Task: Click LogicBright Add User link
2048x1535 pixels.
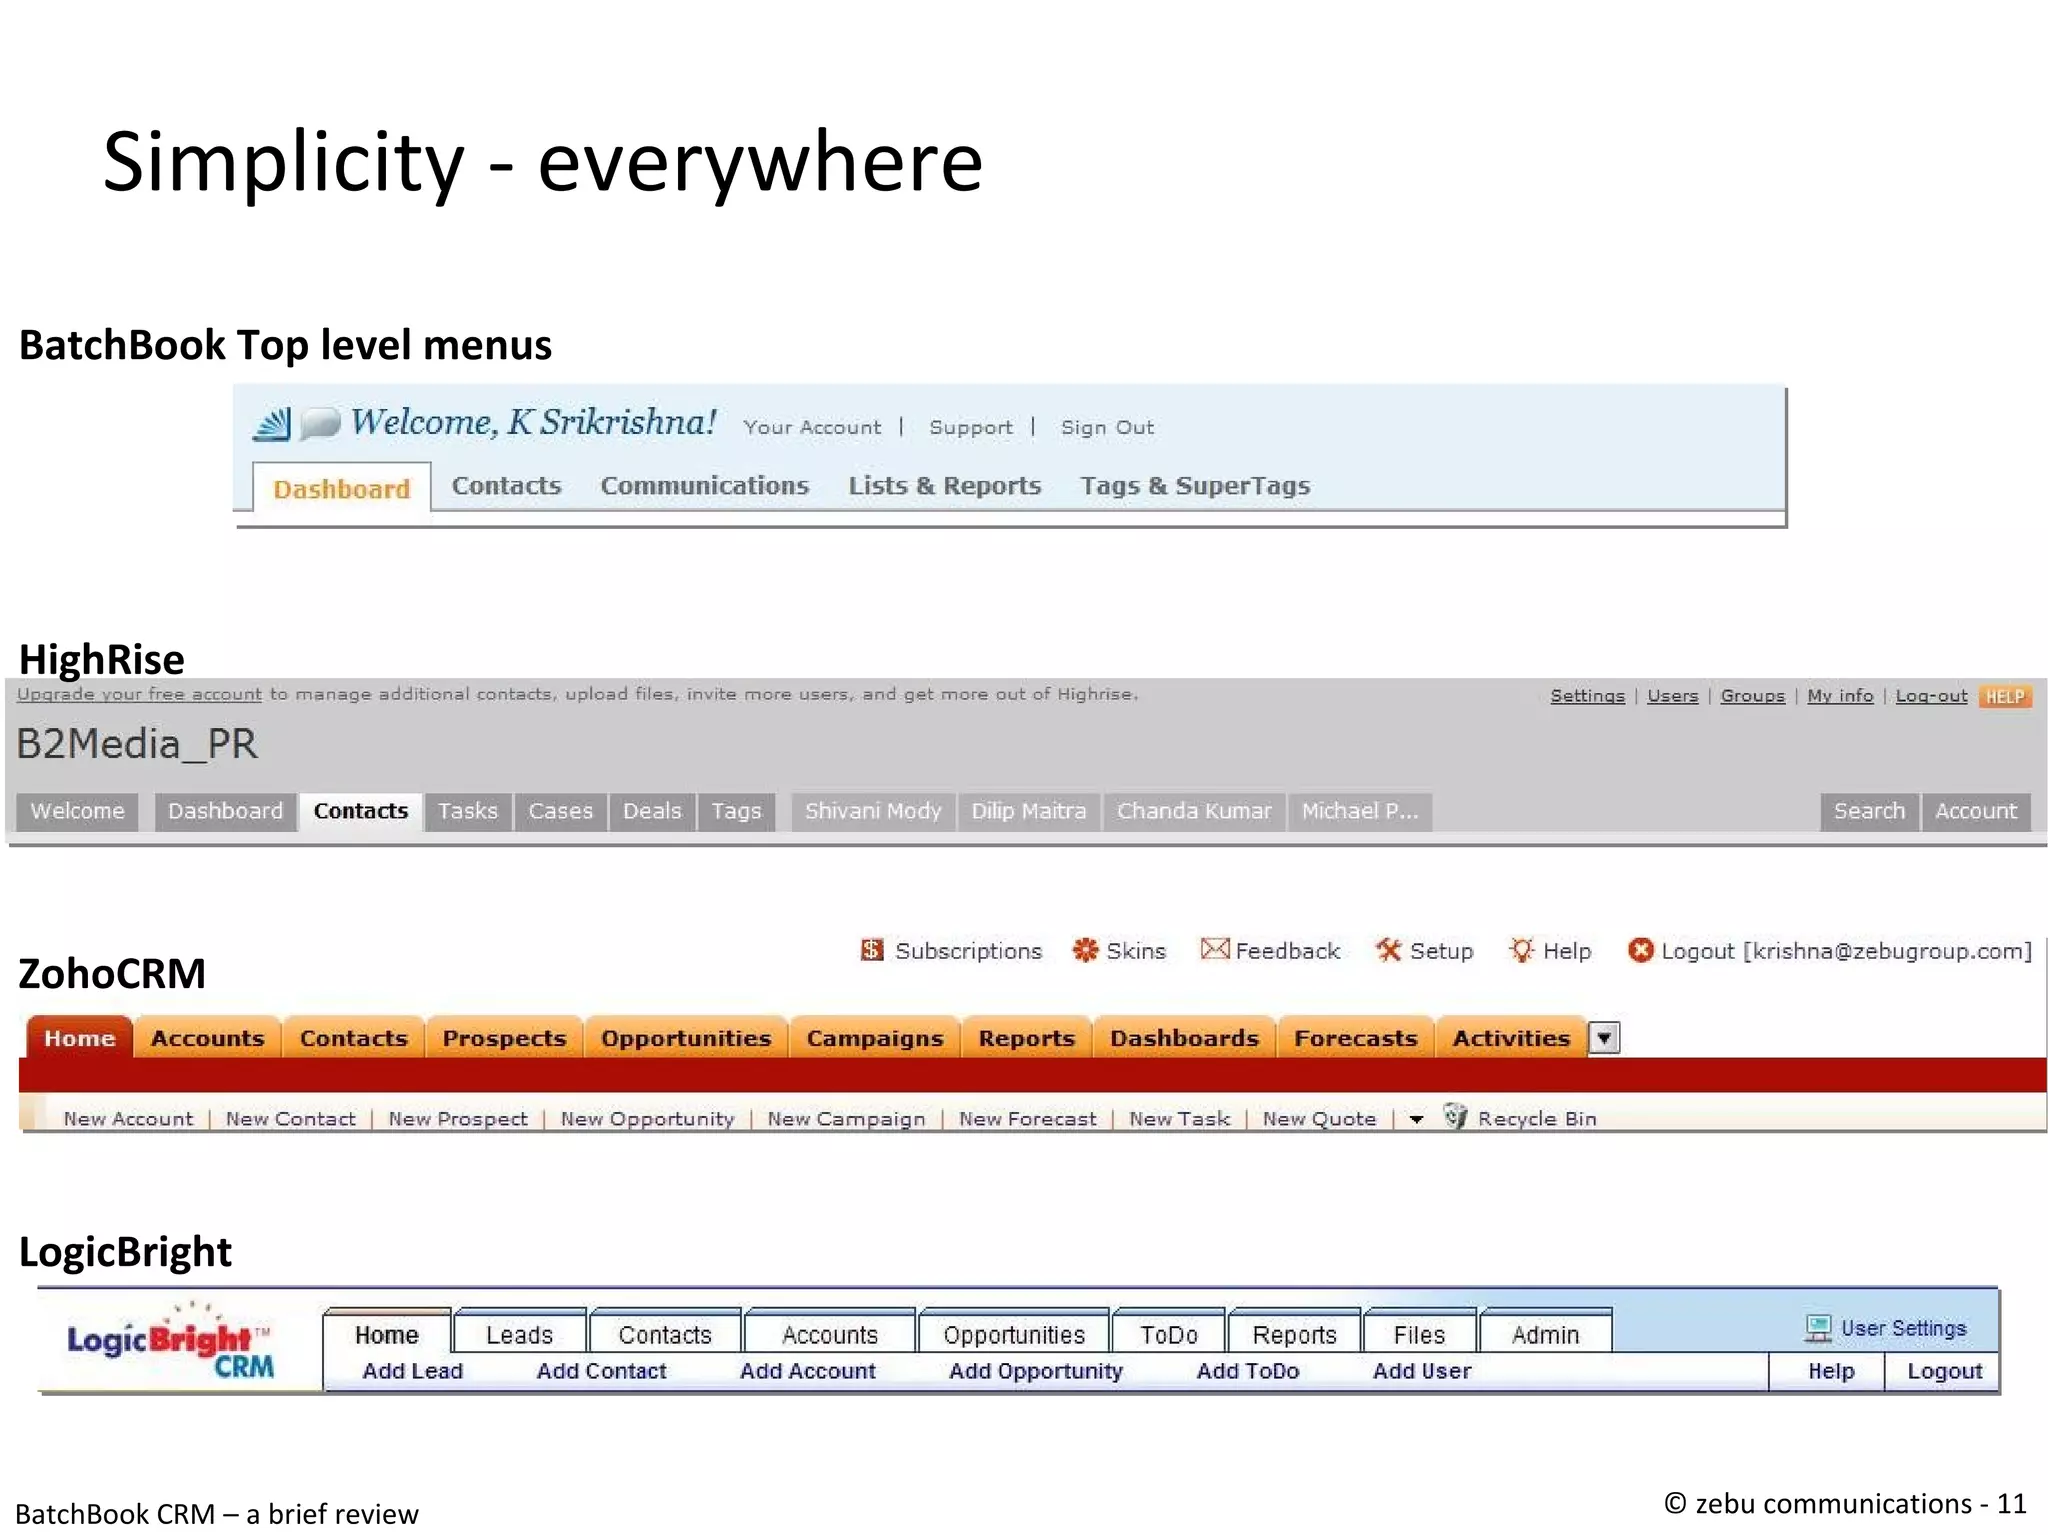Action: tap(1421, 1371)
